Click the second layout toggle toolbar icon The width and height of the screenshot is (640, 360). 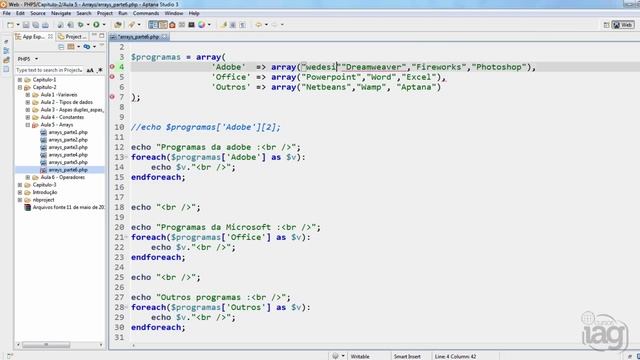click(x=163, y=25)
